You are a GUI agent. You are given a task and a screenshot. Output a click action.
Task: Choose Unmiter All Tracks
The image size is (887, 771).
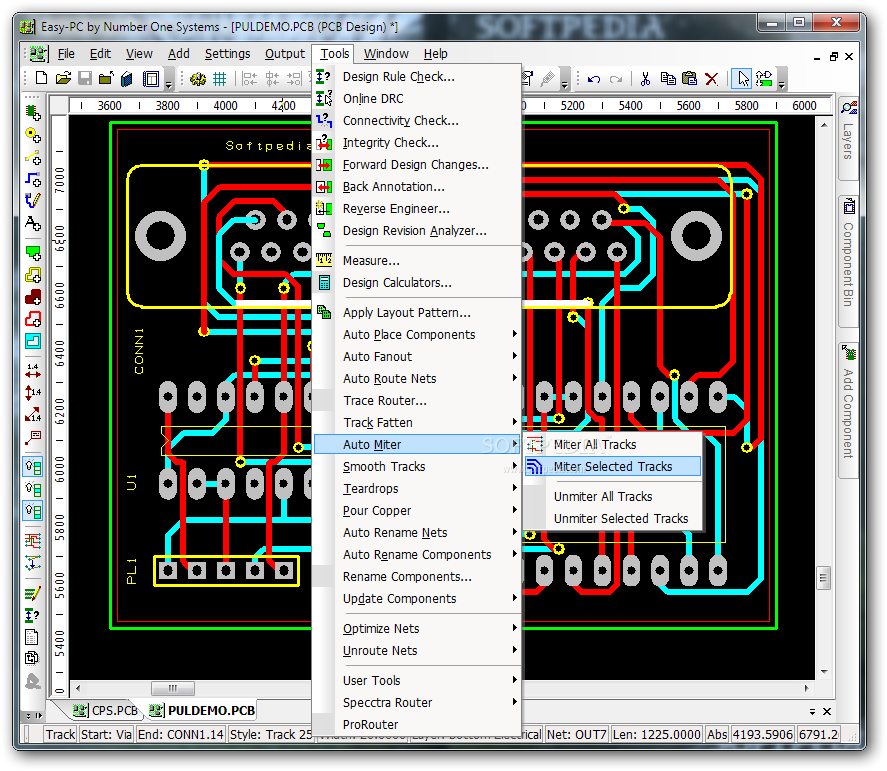(x=613, y=496)
